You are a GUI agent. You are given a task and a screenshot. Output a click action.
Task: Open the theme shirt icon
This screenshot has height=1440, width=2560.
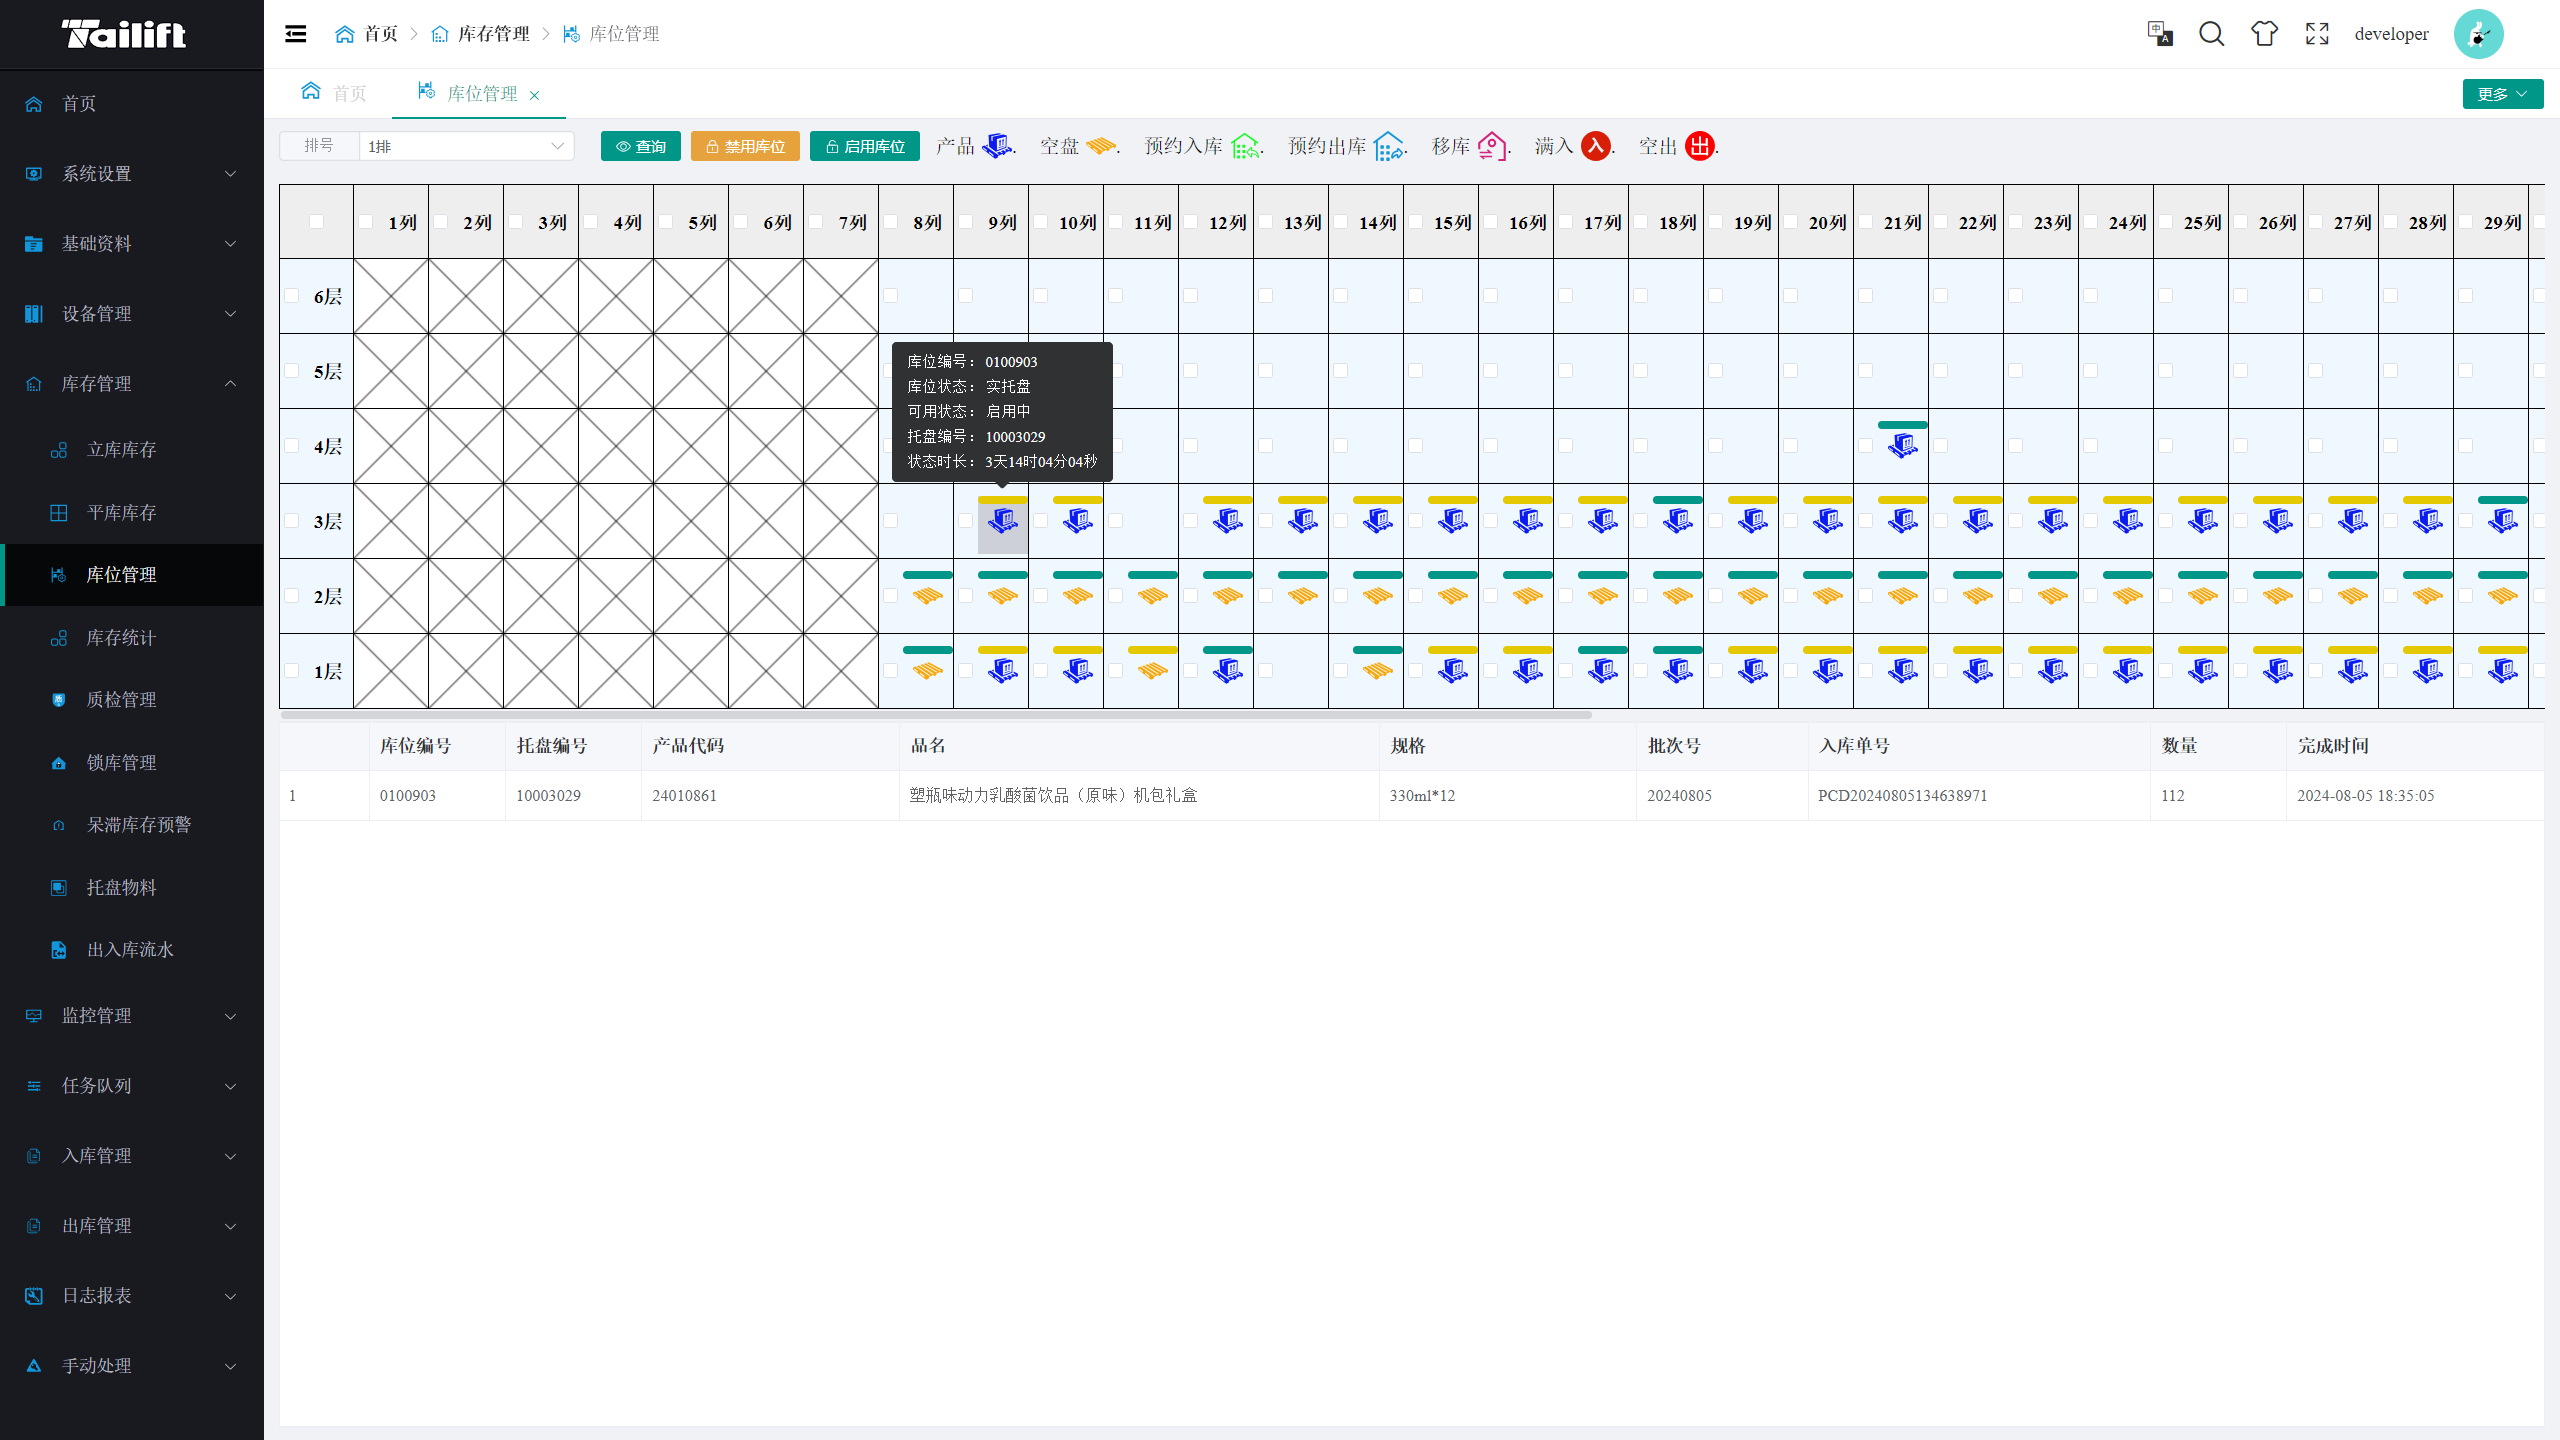point(2264,34)
